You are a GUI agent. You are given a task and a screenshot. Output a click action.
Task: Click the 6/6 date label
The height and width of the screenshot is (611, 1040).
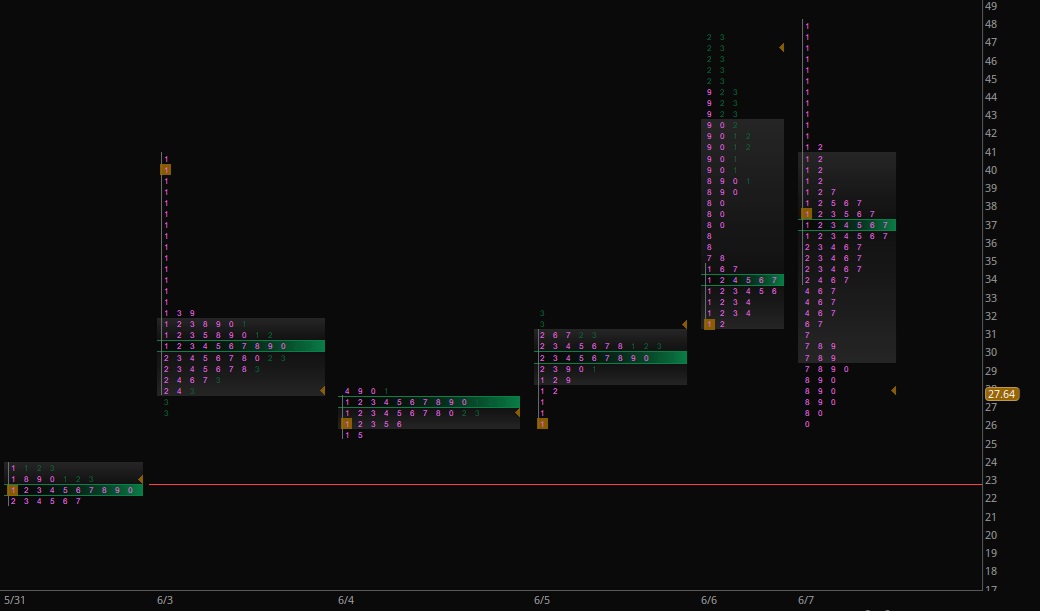click(x=709, y=600)
